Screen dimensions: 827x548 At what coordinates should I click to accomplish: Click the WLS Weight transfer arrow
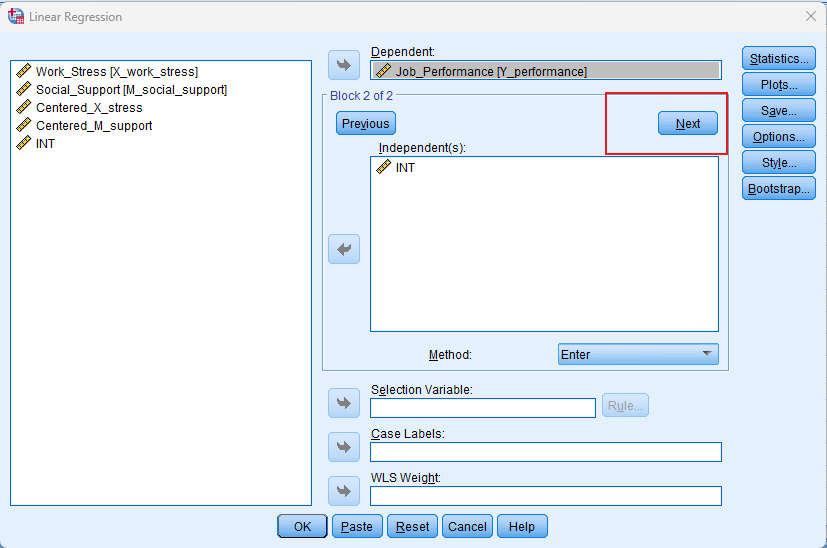click(x=344, y=491)
